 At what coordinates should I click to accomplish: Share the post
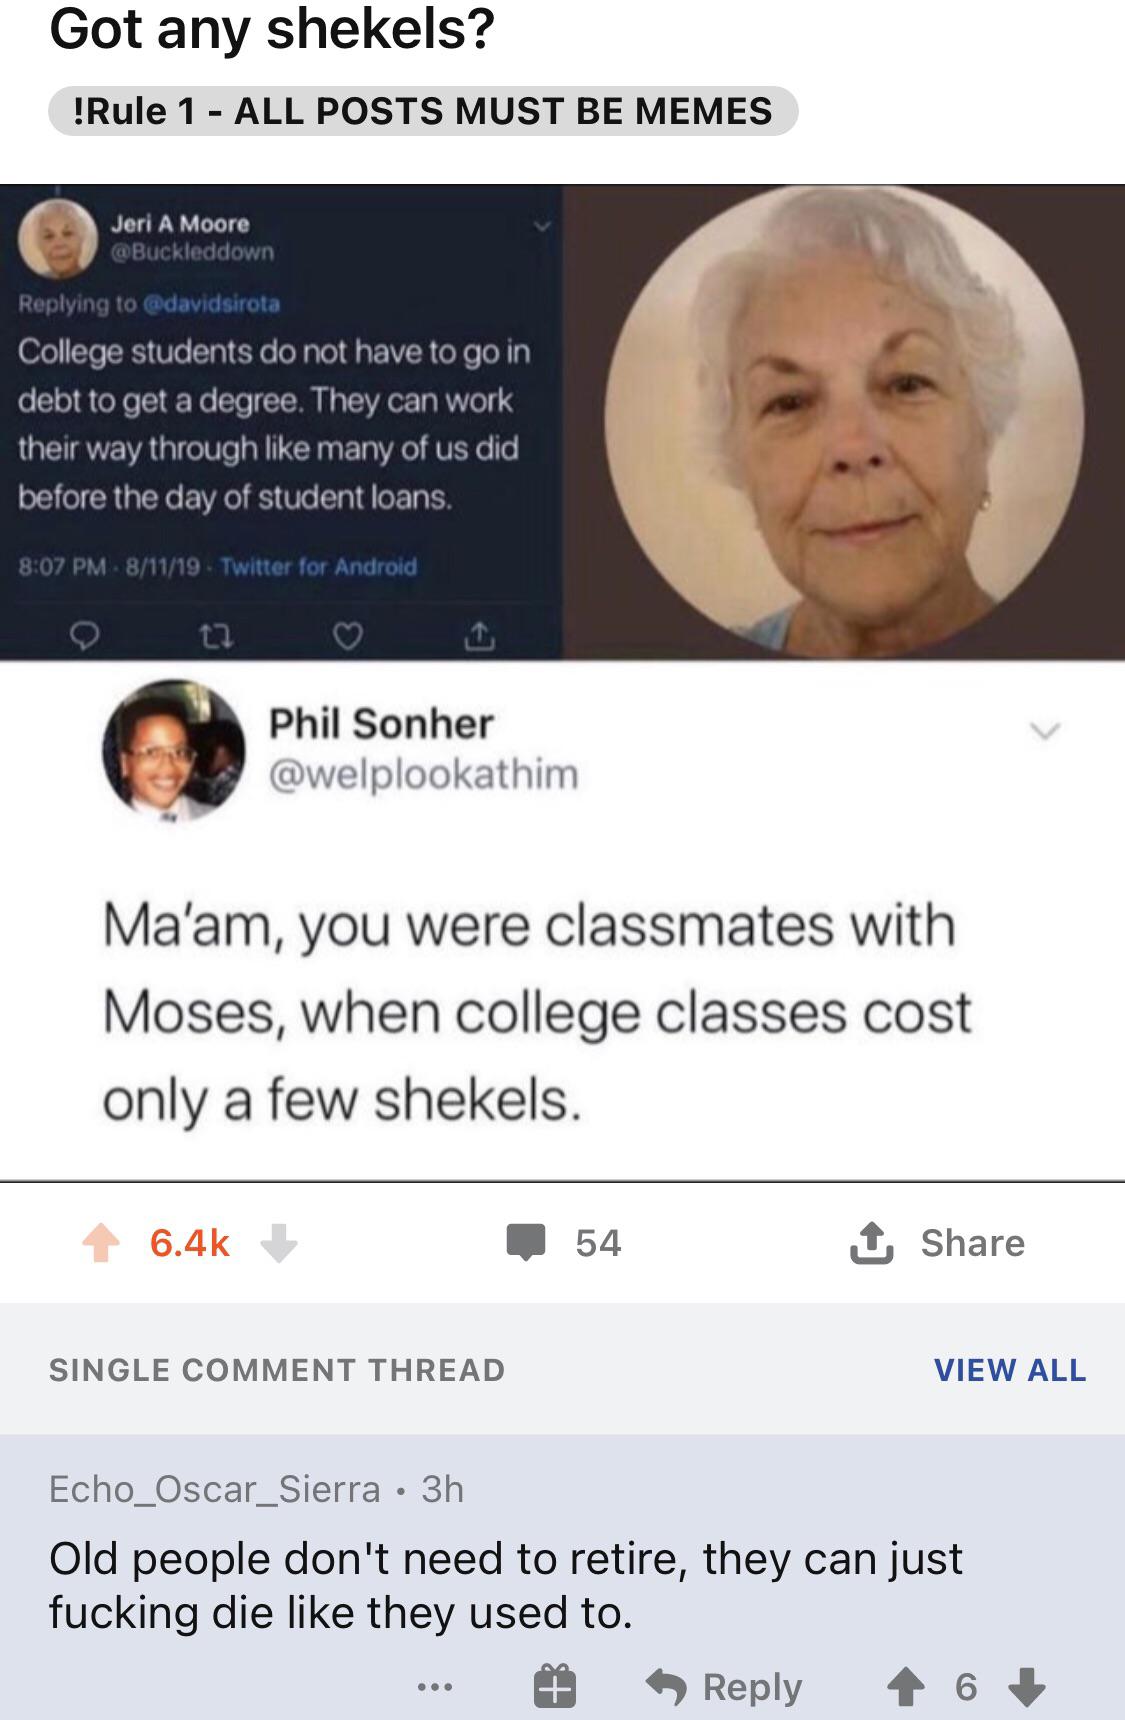pos(938,1243)
